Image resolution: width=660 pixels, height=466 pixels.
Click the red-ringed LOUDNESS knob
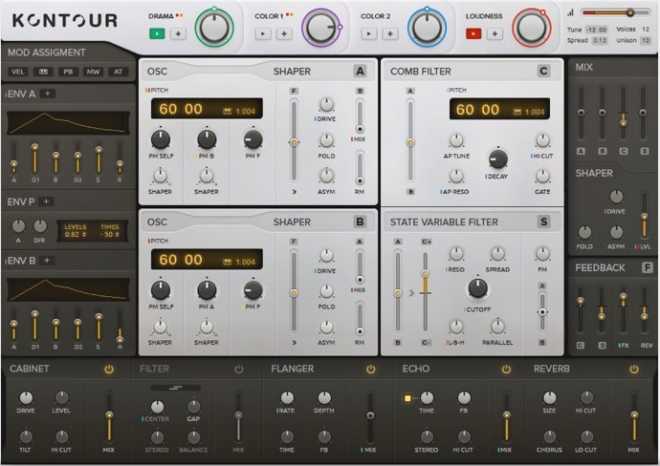point(531,28)
